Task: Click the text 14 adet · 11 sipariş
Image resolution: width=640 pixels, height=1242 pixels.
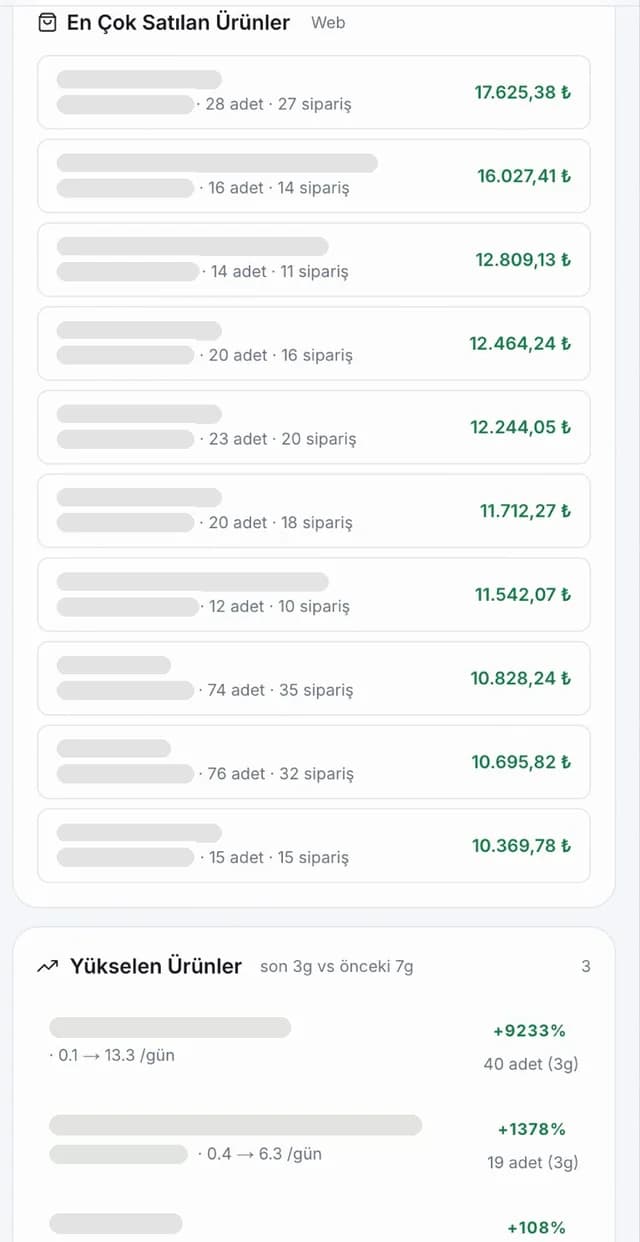Action: click(x=280, y=271)
